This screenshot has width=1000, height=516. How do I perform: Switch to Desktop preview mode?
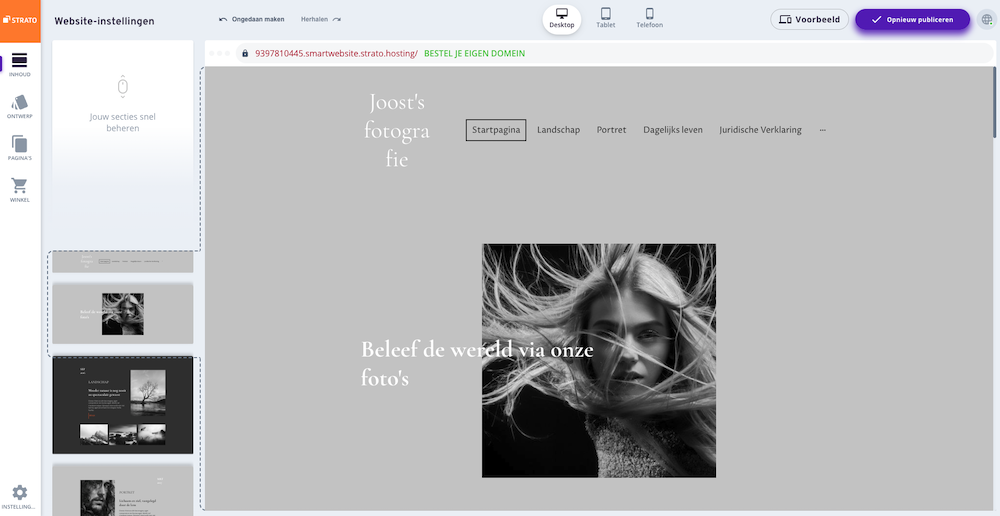[x=562, y=18]
